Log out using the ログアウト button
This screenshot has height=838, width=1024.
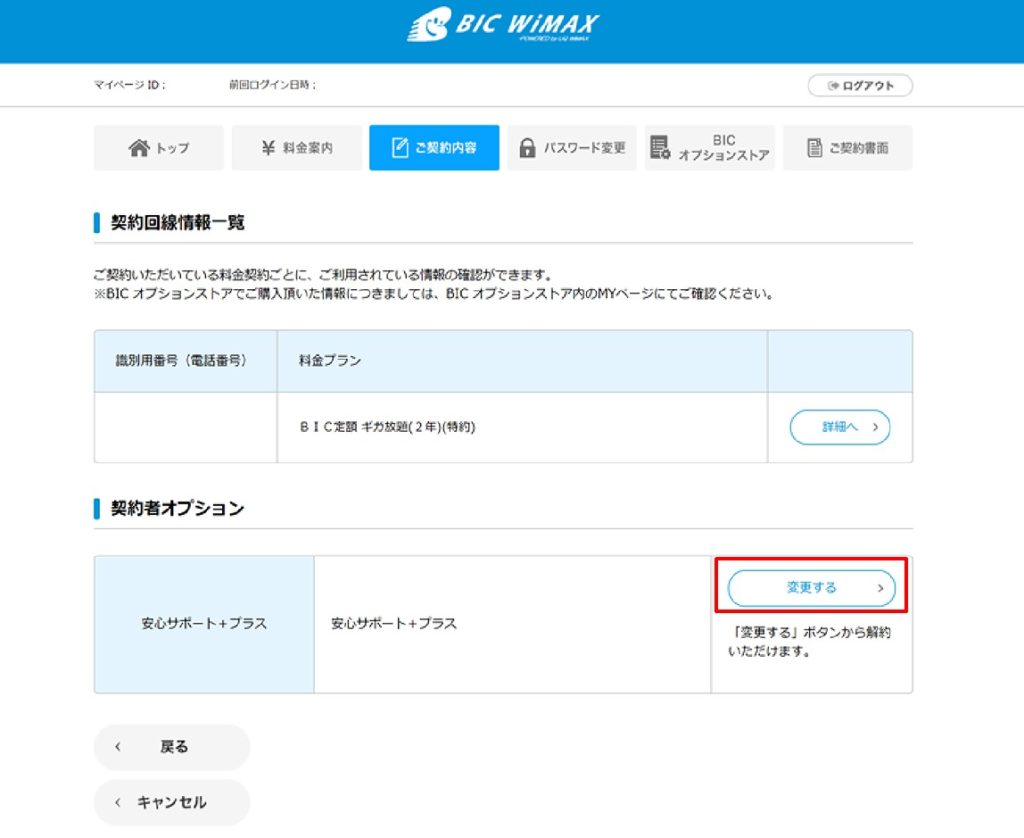point(860,86)
